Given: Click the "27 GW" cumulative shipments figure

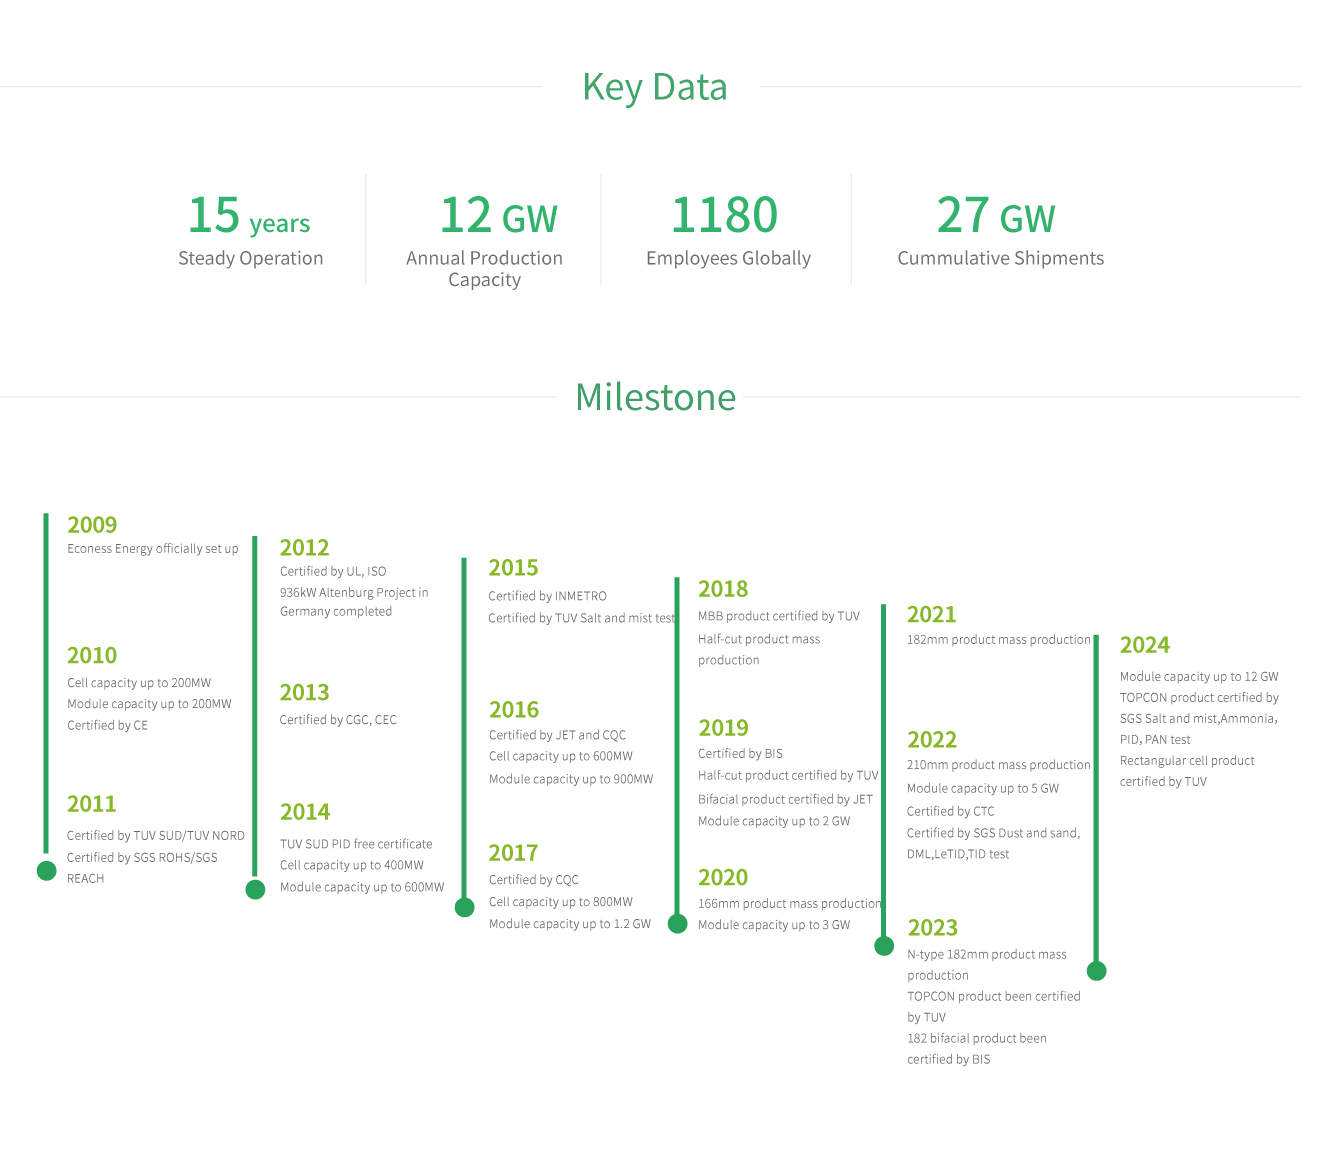Looking at the screenshot, I should click(x=996, y=216).
